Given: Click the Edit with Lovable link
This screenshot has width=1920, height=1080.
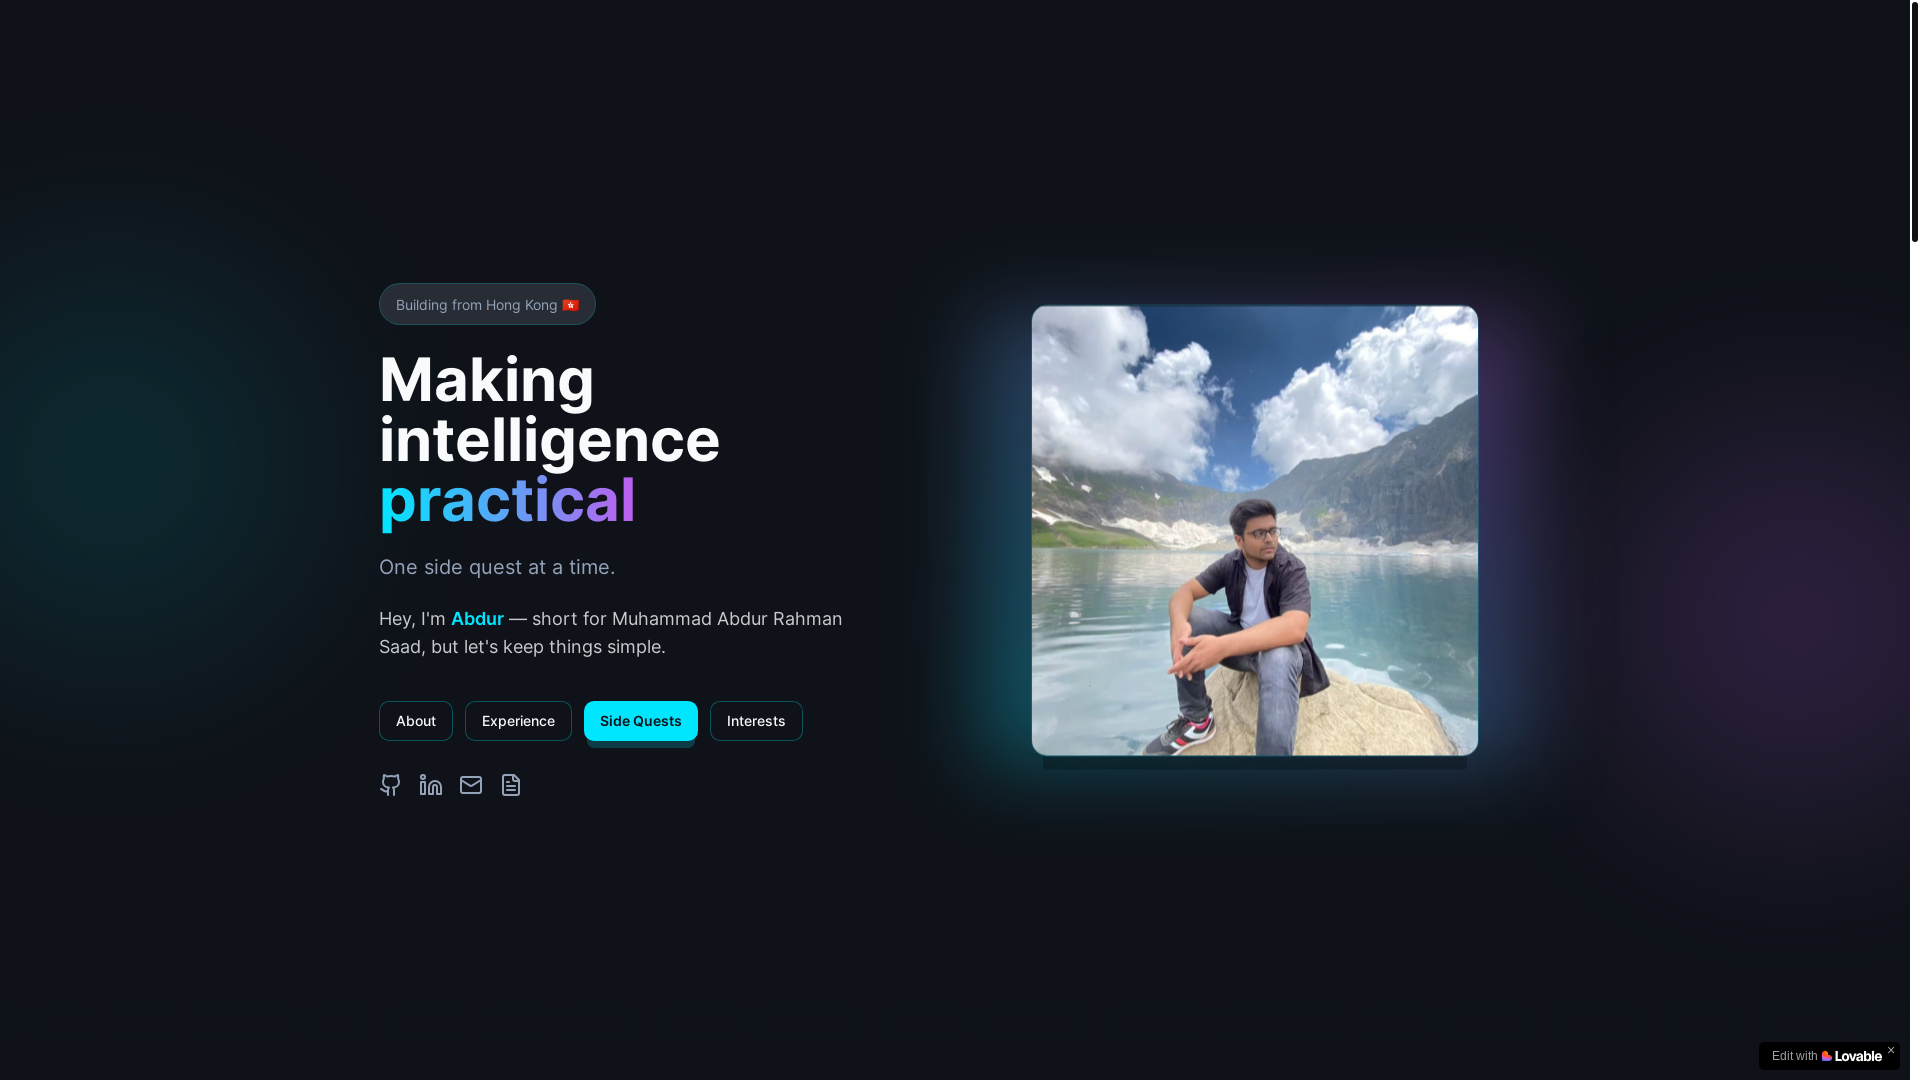Looking at the screenshot, I should (x=1826, y=1056).
